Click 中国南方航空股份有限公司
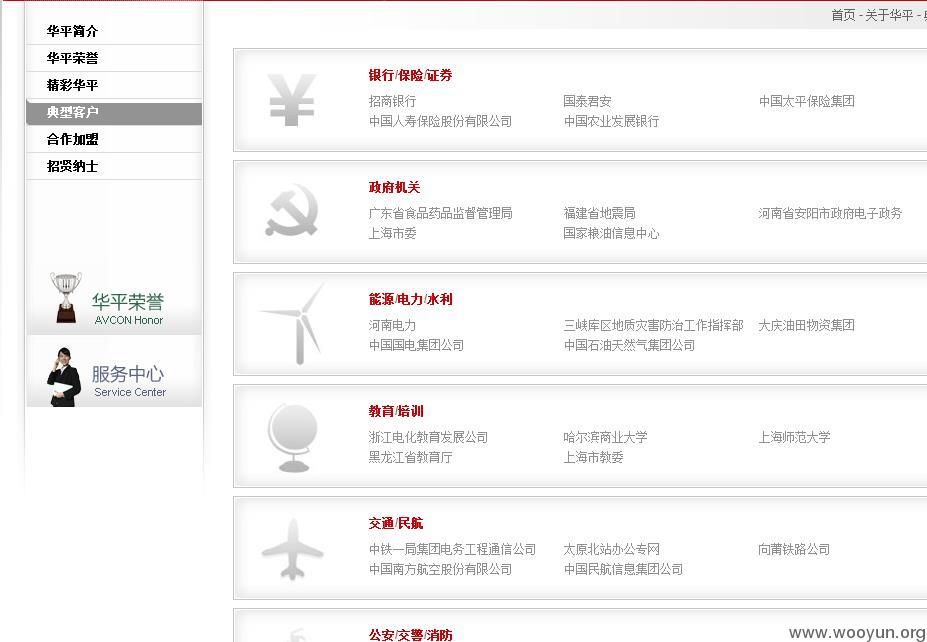 (440, 569)
